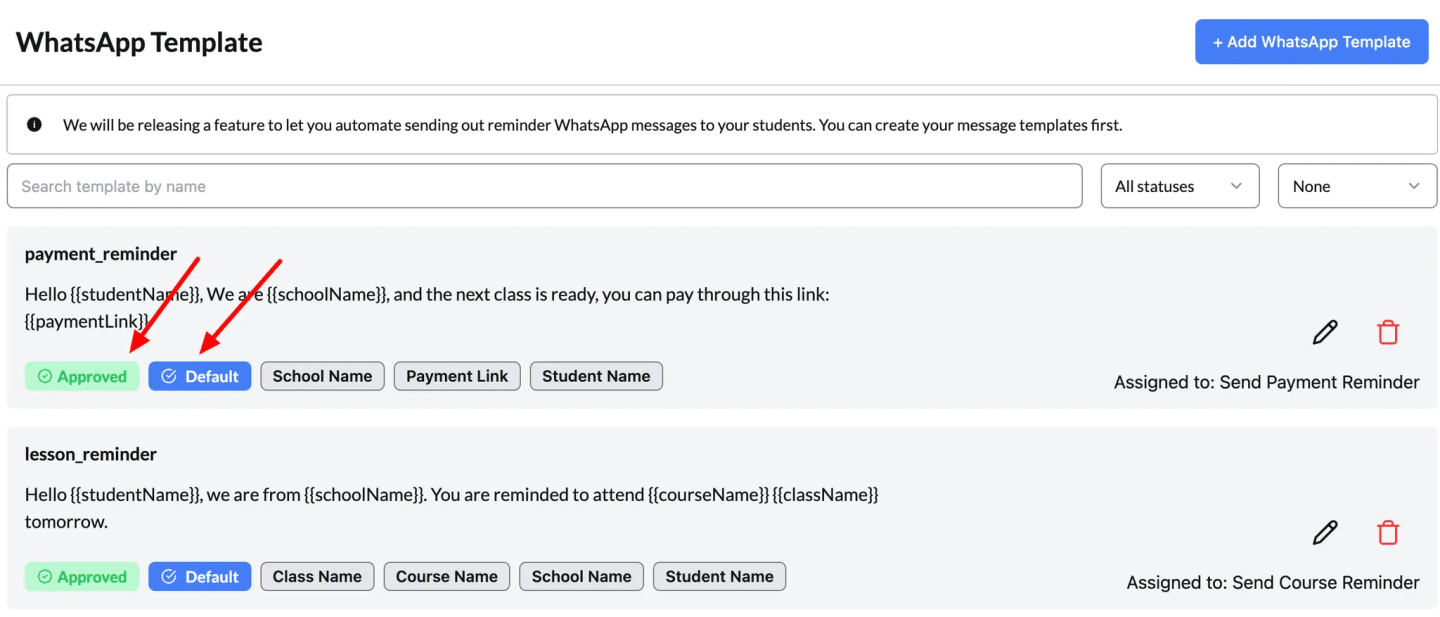
Task: Delete the payment_reminder template with trash icon
Action: click(x=1388, y=333)
